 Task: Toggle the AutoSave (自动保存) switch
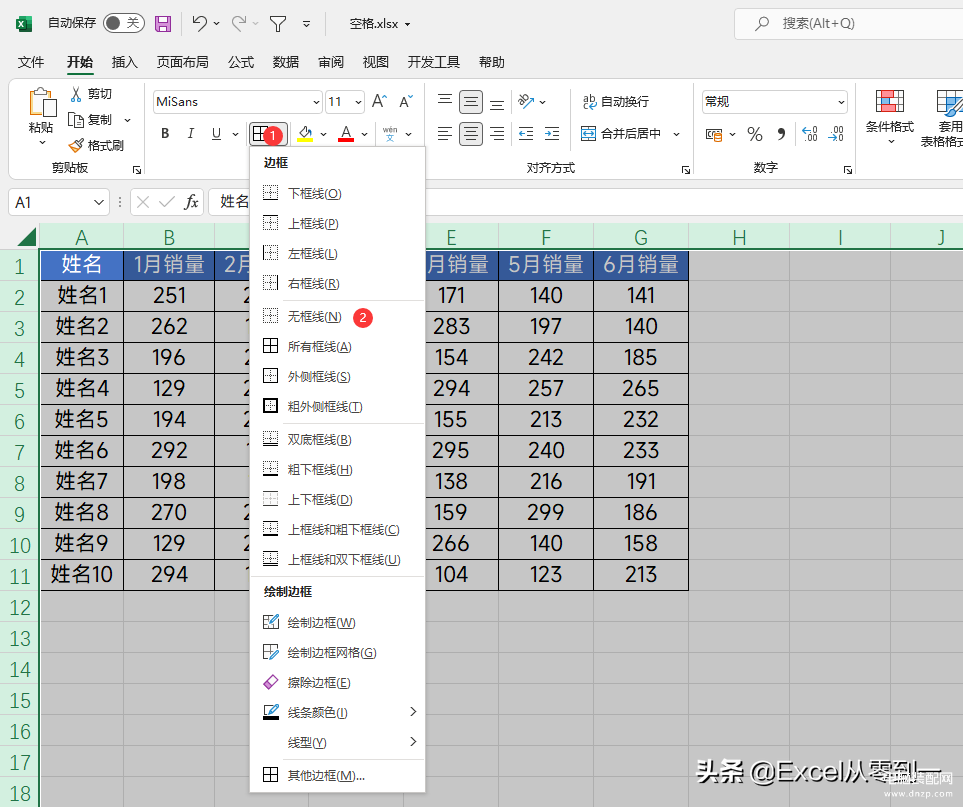(123, 23)
